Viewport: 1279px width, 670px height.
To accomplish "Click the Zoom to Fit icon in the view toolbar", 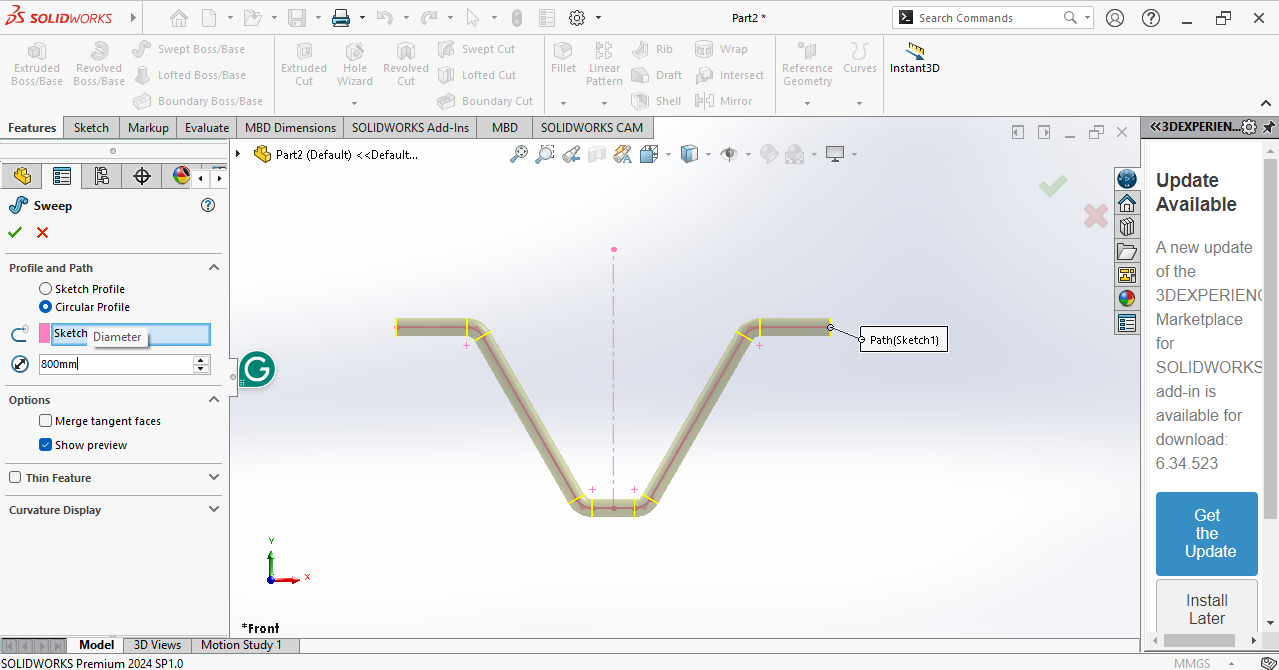I will click(x=519, y=154).
